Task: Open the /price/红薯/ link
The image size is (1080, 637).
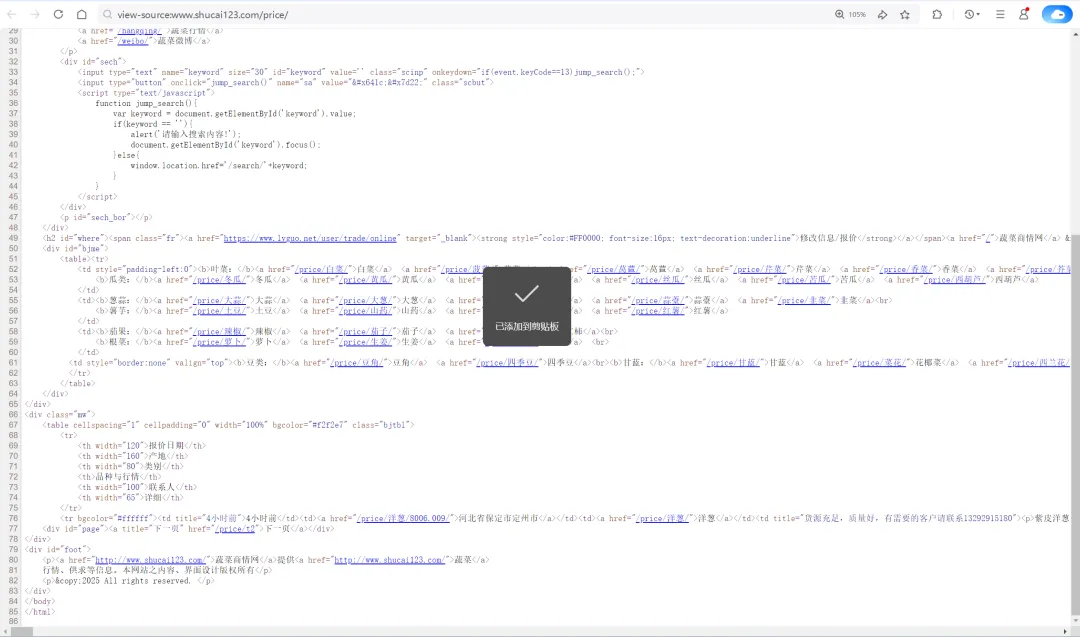Action: pyautogui.click(x=658, y=311)
